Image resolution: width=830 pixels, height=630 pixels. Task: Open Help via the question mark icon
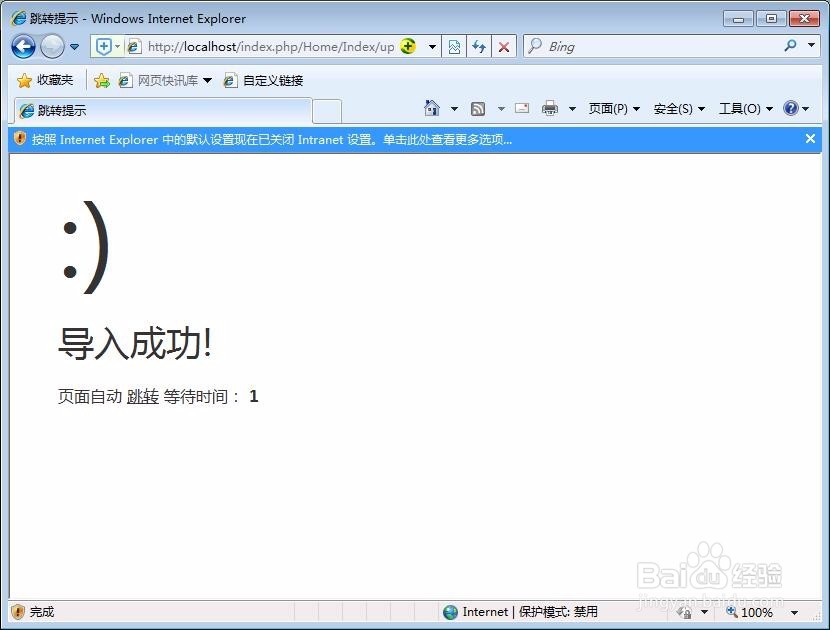point(789,108)
